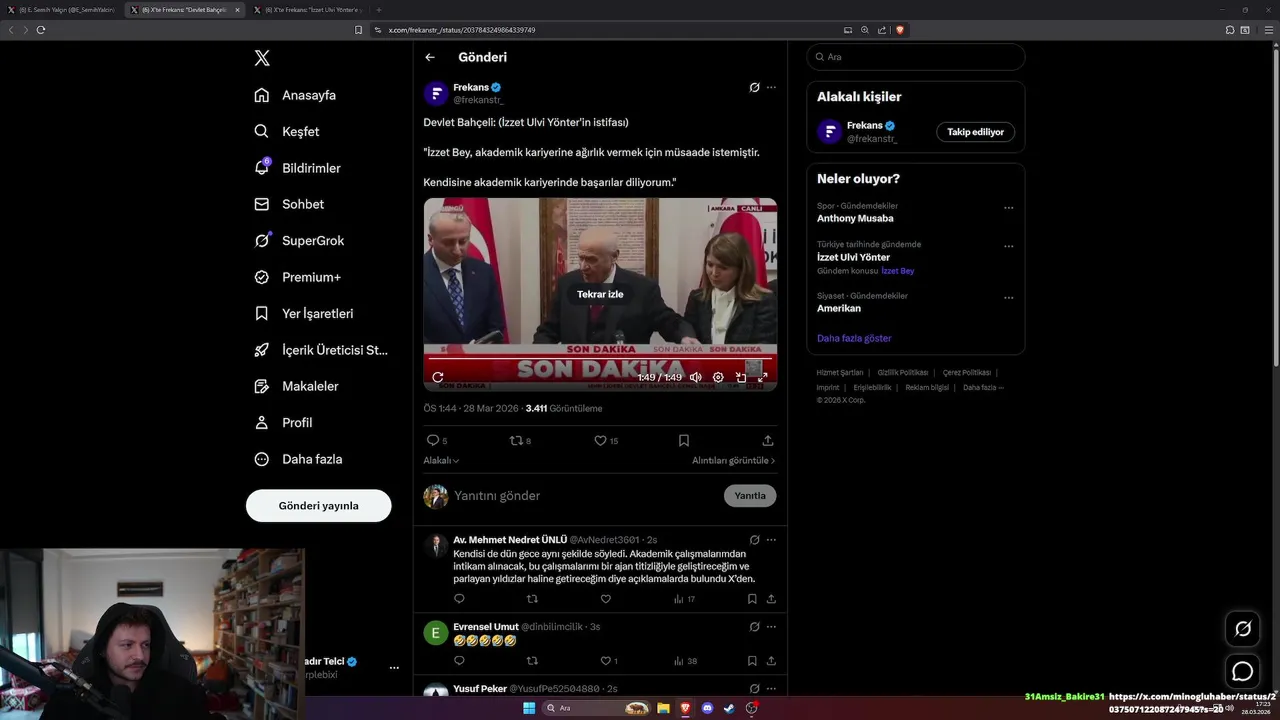Click Takip ediliyor button for Frekans
This screenshot has height=720, width=1280.
click(975, 132)
